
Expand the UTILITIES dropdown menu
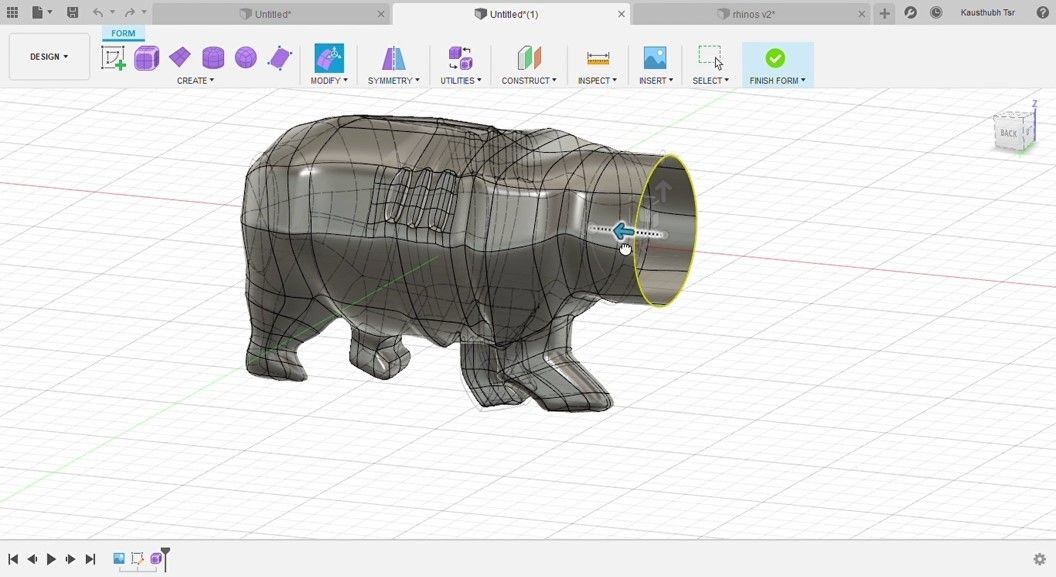click(x=461, y=80)
